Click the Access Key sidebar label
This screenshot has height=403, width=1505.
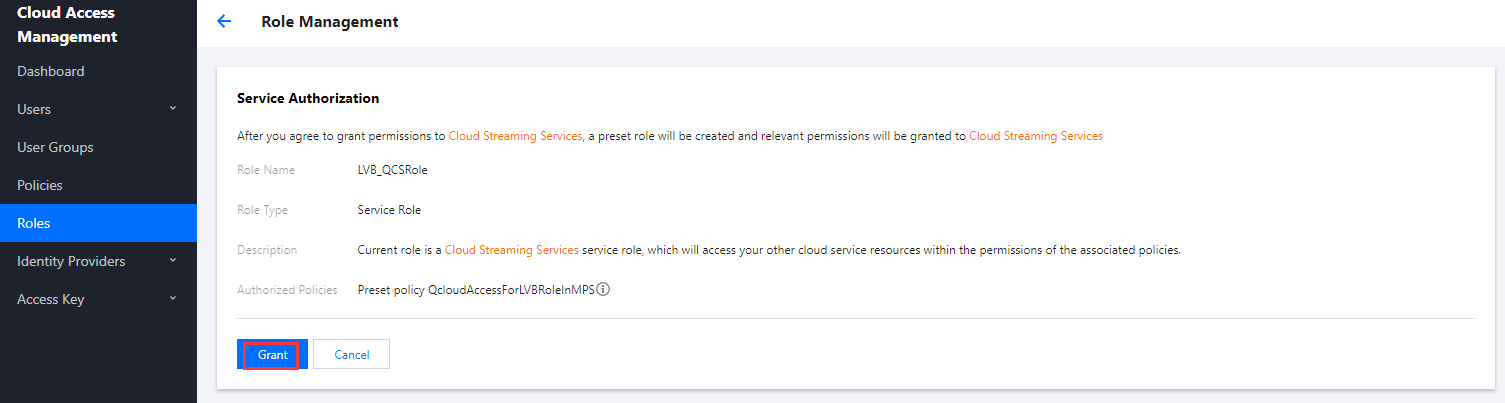[51, 299]
